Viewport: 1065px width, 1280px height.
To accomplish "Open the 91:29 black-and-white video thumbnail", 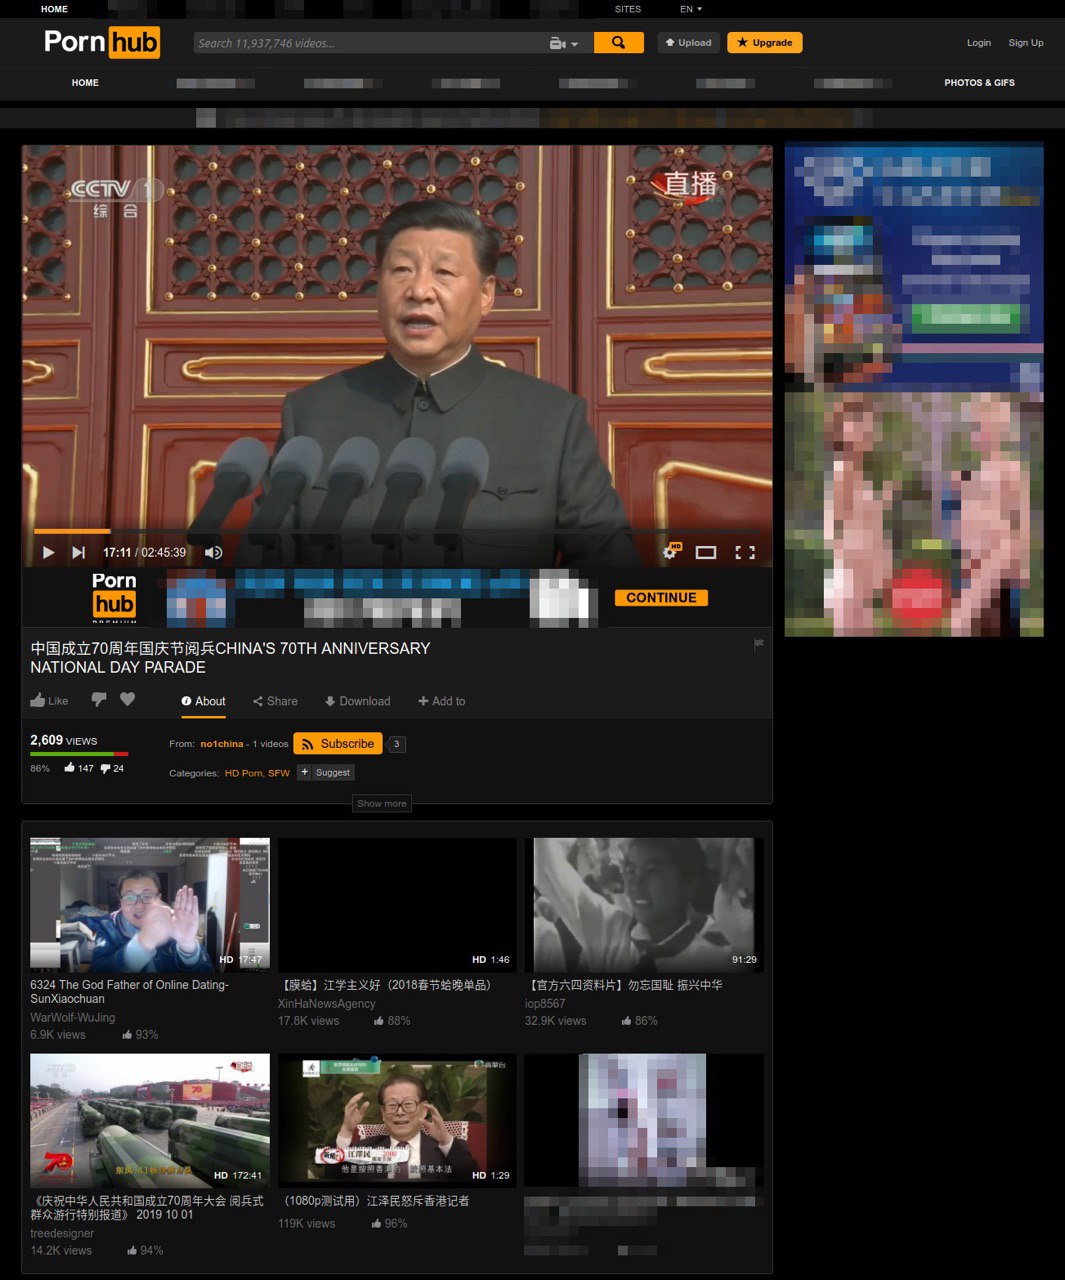I will click(x=644, y=905).
